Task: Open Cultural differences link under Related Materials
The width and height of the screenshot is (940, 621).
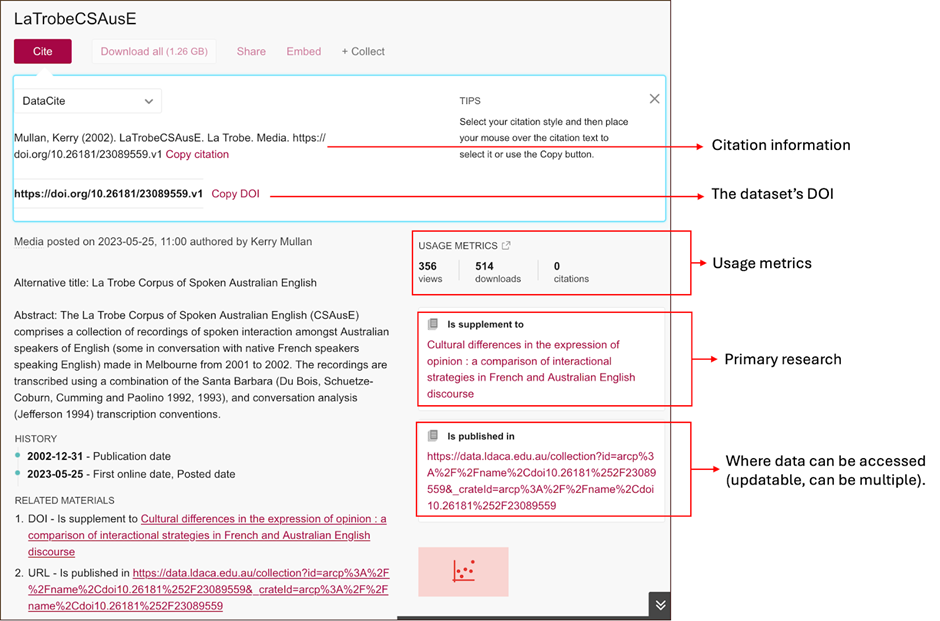Action: [207, 535]
